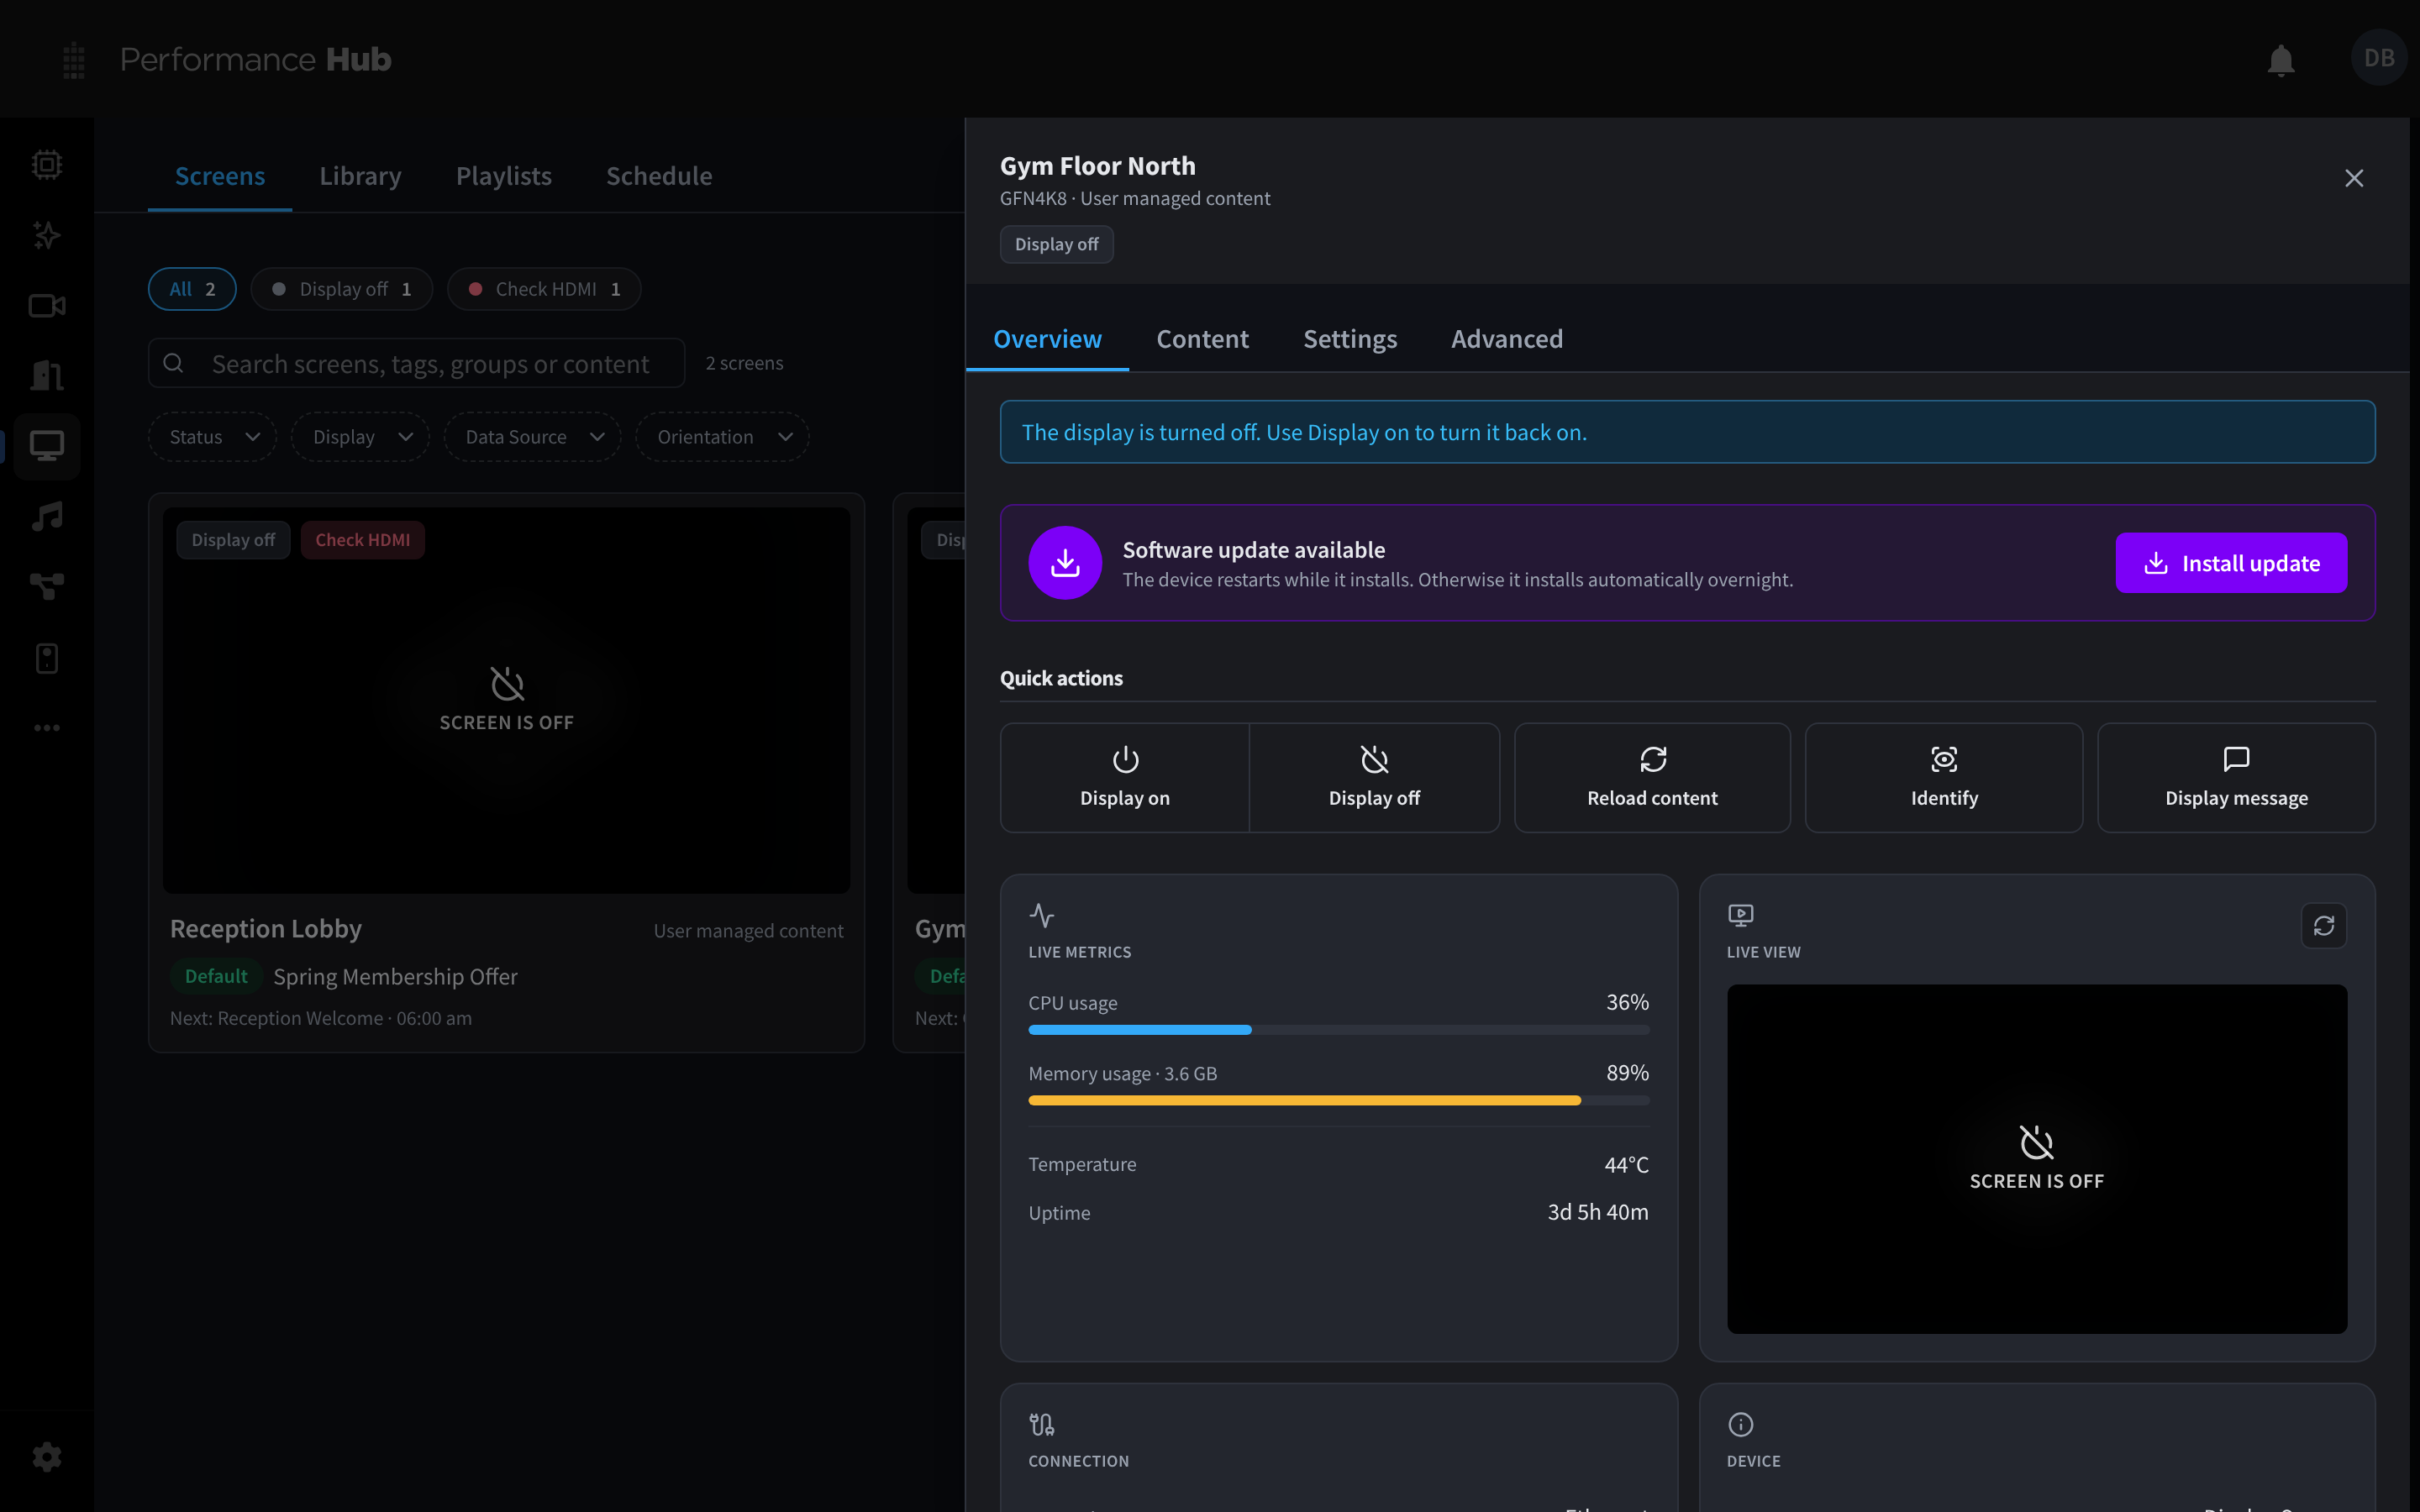Expand the Display filter dropdown
This screenshot has width=2420, height=1512.
[x=361, y=437]
